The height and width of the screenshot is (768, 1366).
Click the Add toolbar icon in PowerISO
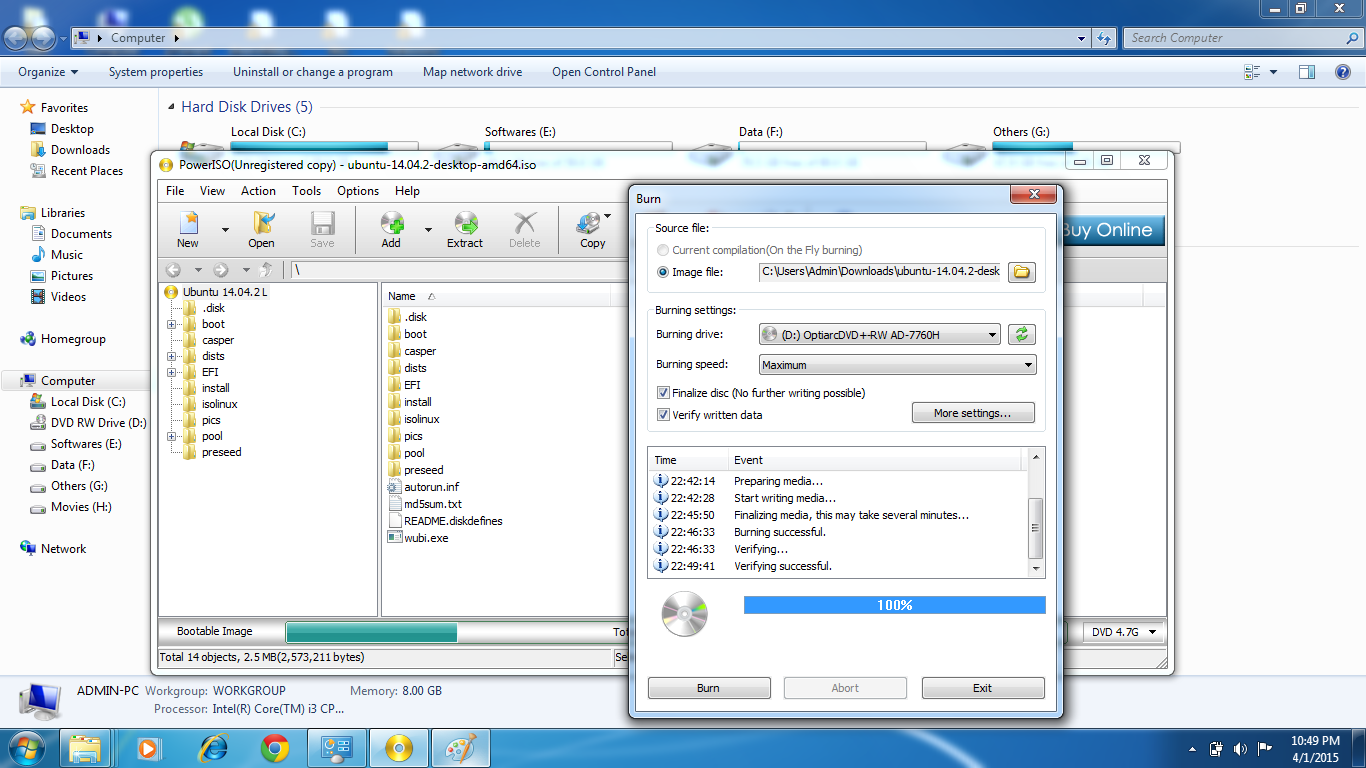point(391,229)
